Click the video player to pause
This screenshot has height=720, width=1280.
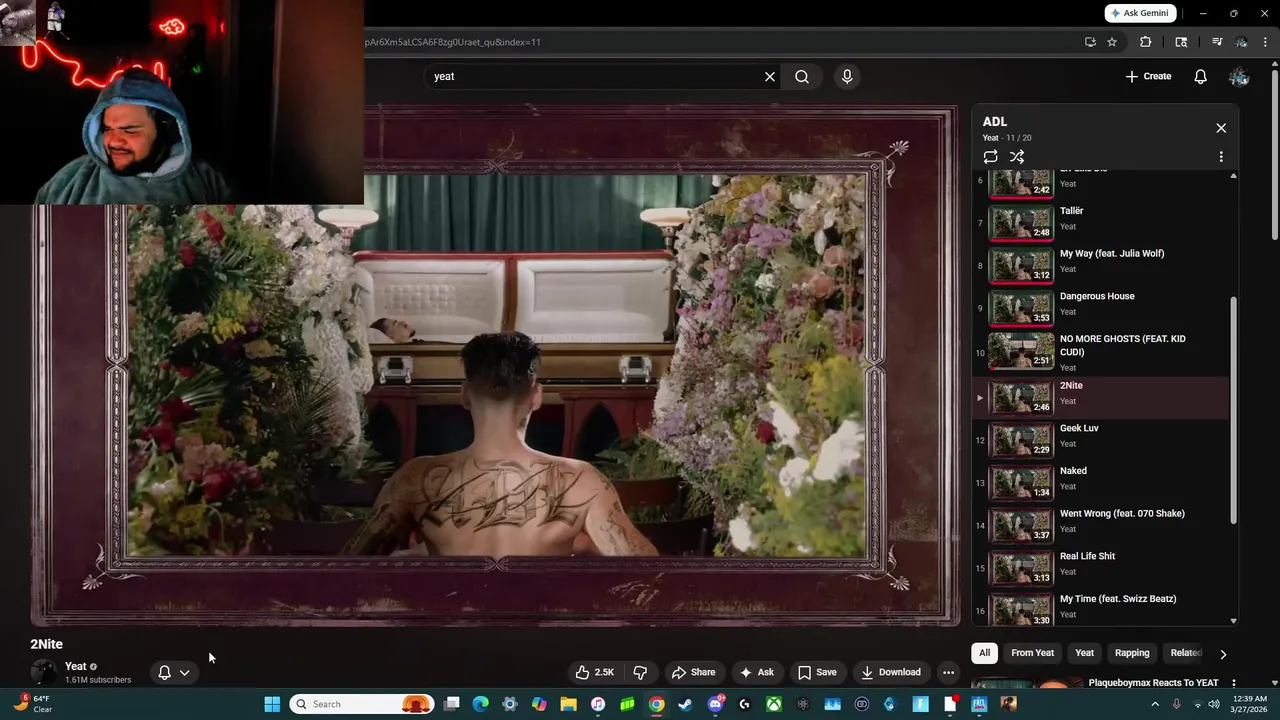click(495, 365)
